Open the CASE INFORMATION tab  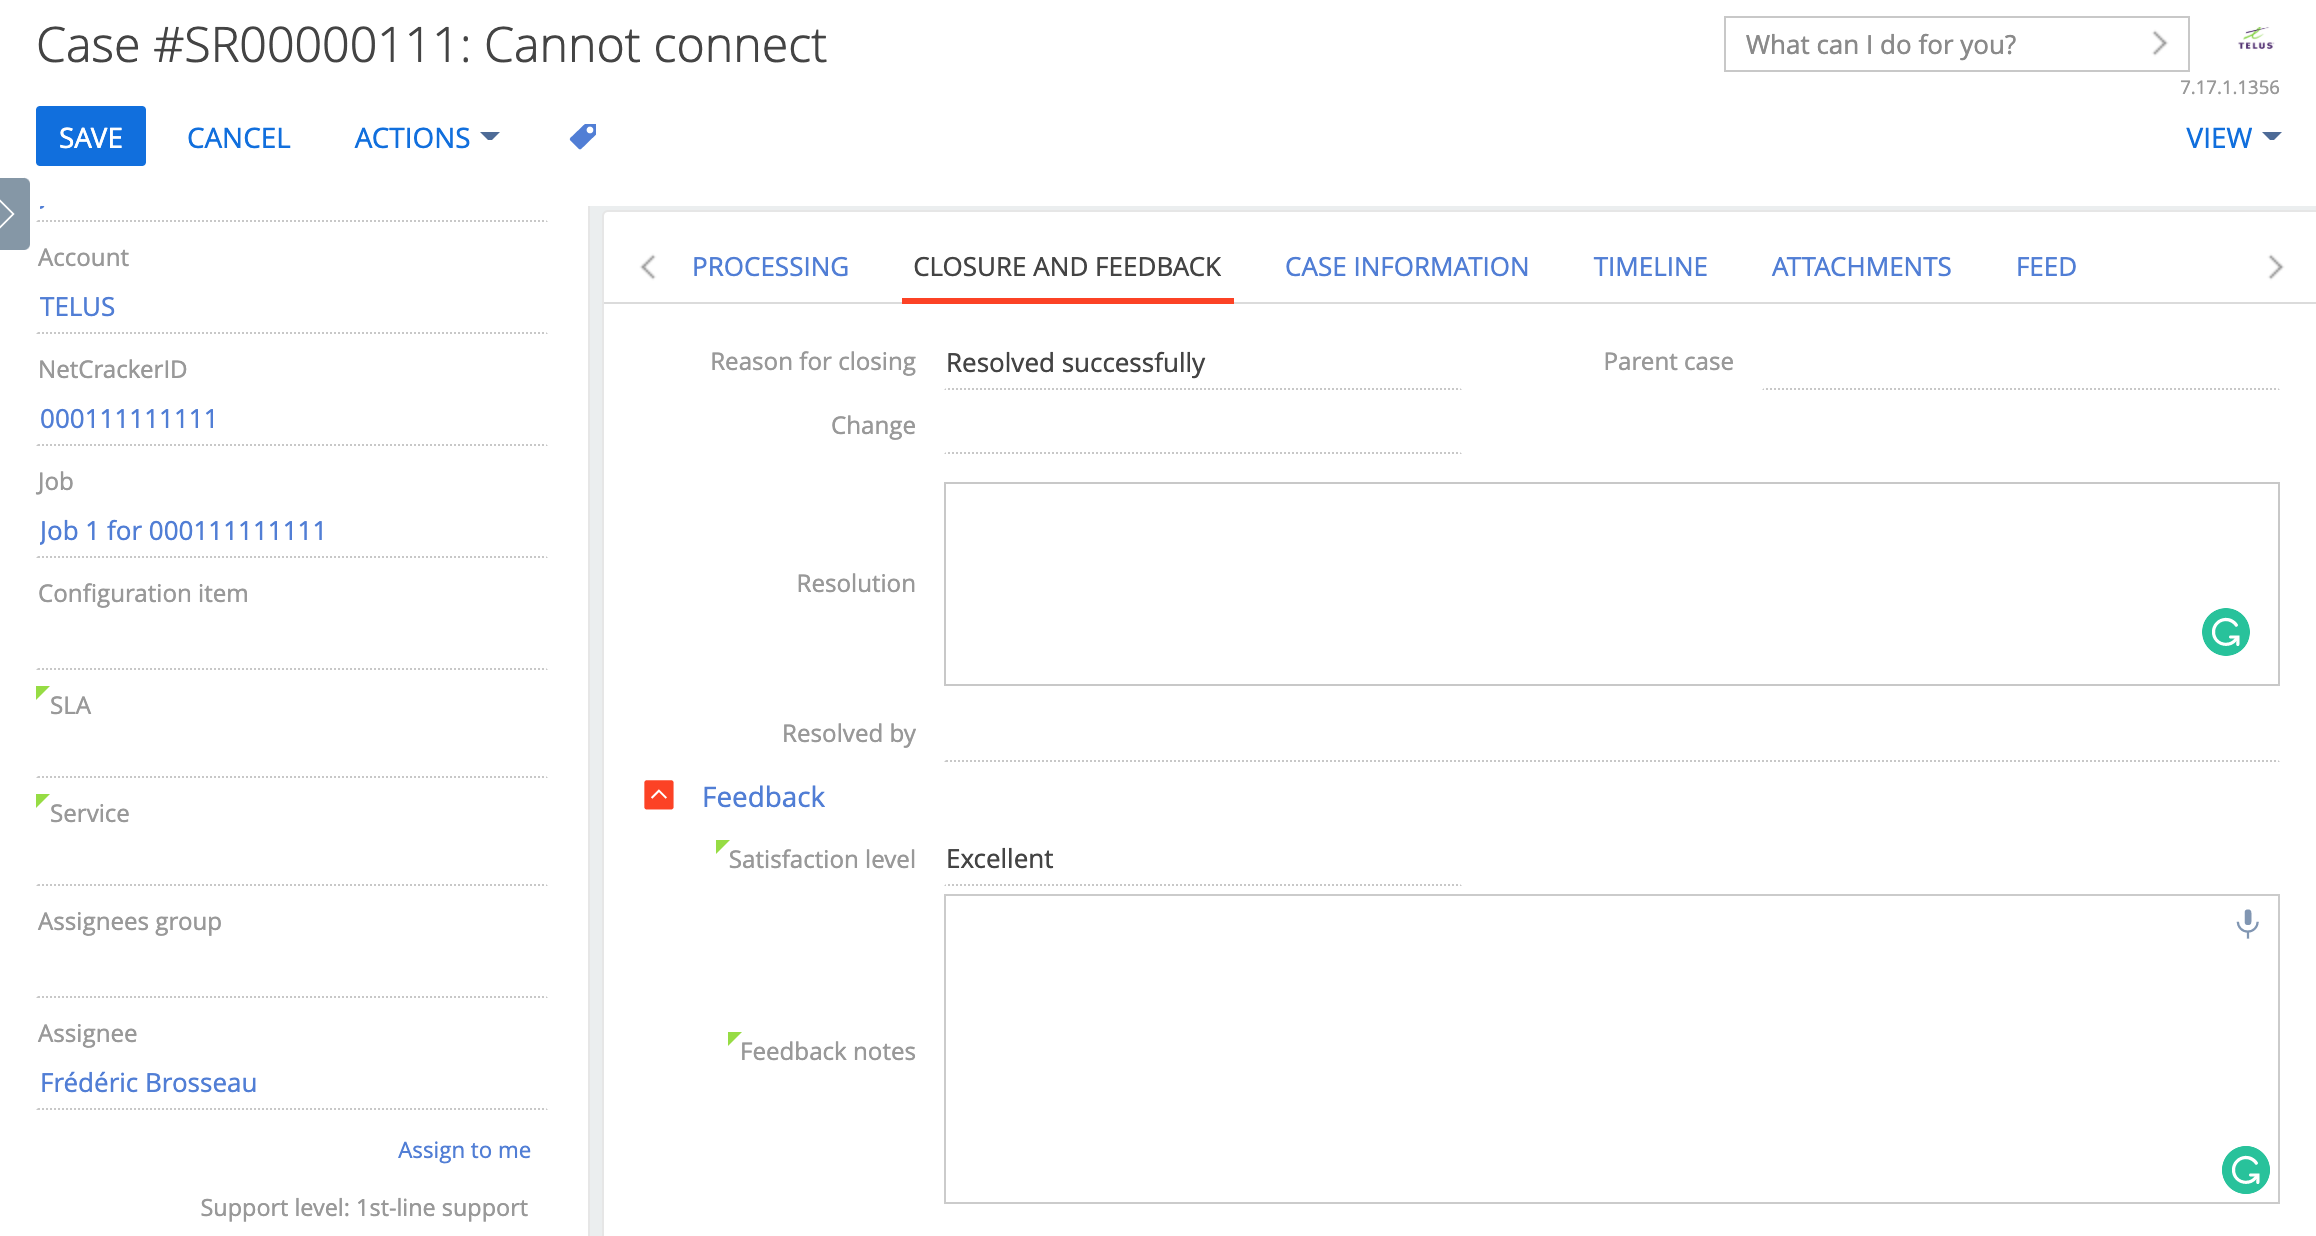(x=1406, y=267)
